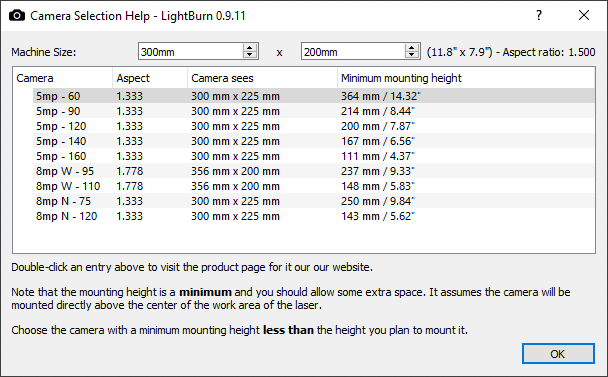Click the 111 mm / 4.37" height value
608x377 pixels.
378,156
